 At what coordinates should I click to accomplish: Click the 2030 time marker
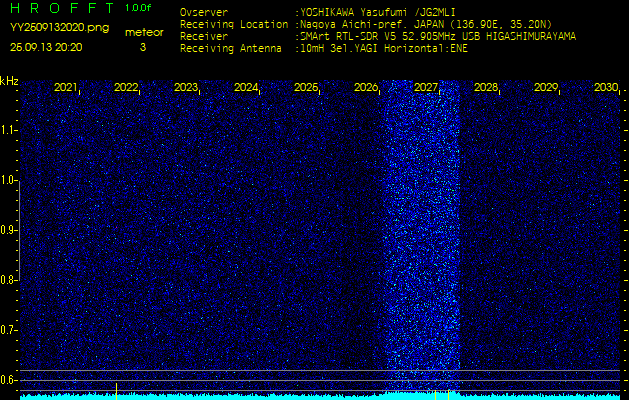point(606,87)
